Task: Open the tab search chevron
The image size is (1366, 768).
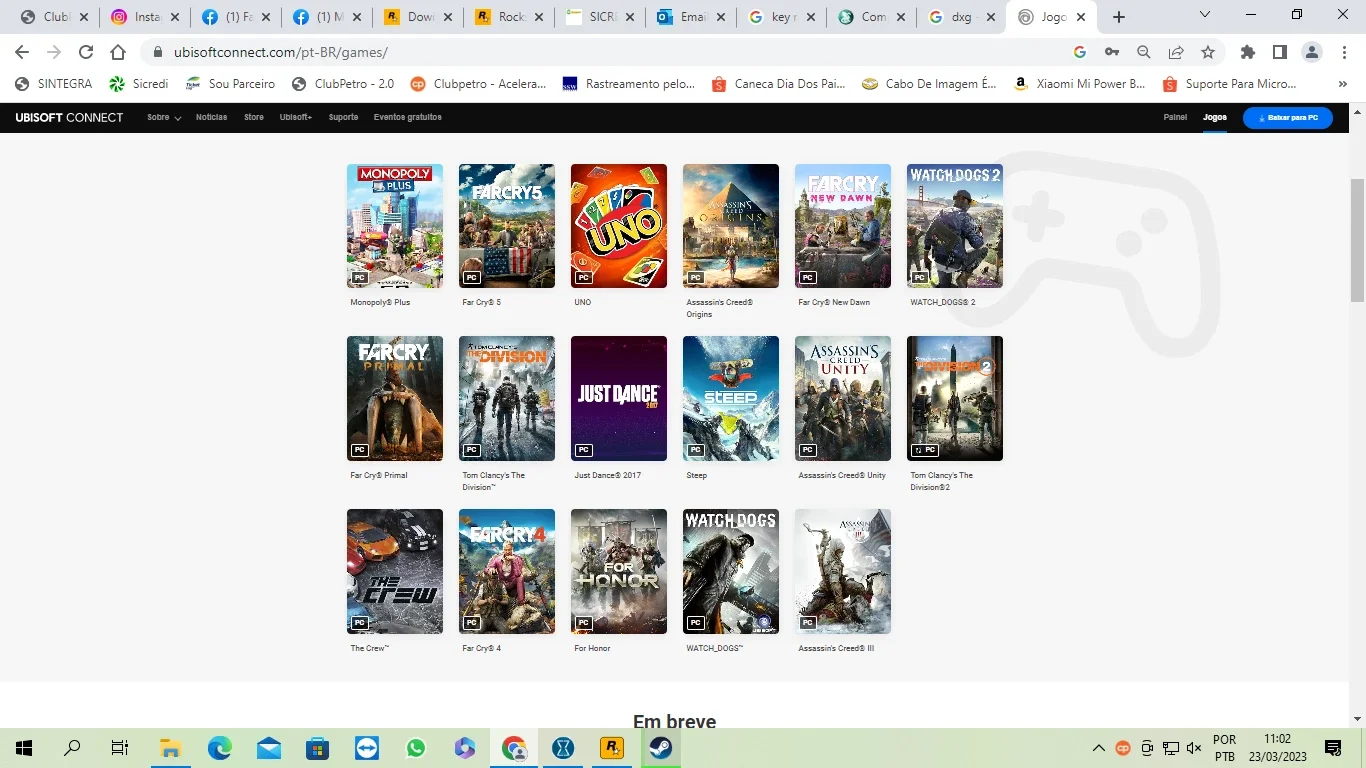Action: coord(1205,15)
